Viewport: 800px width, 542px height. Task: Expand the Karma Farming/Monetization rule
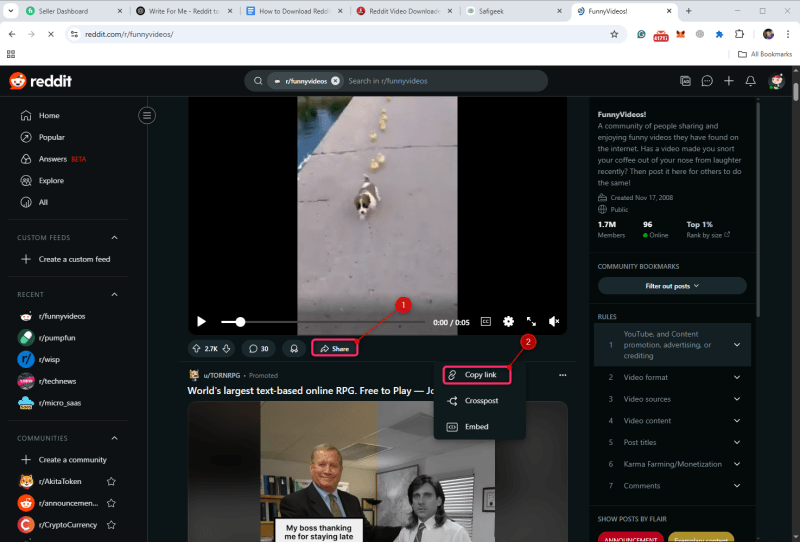(672, 464)
